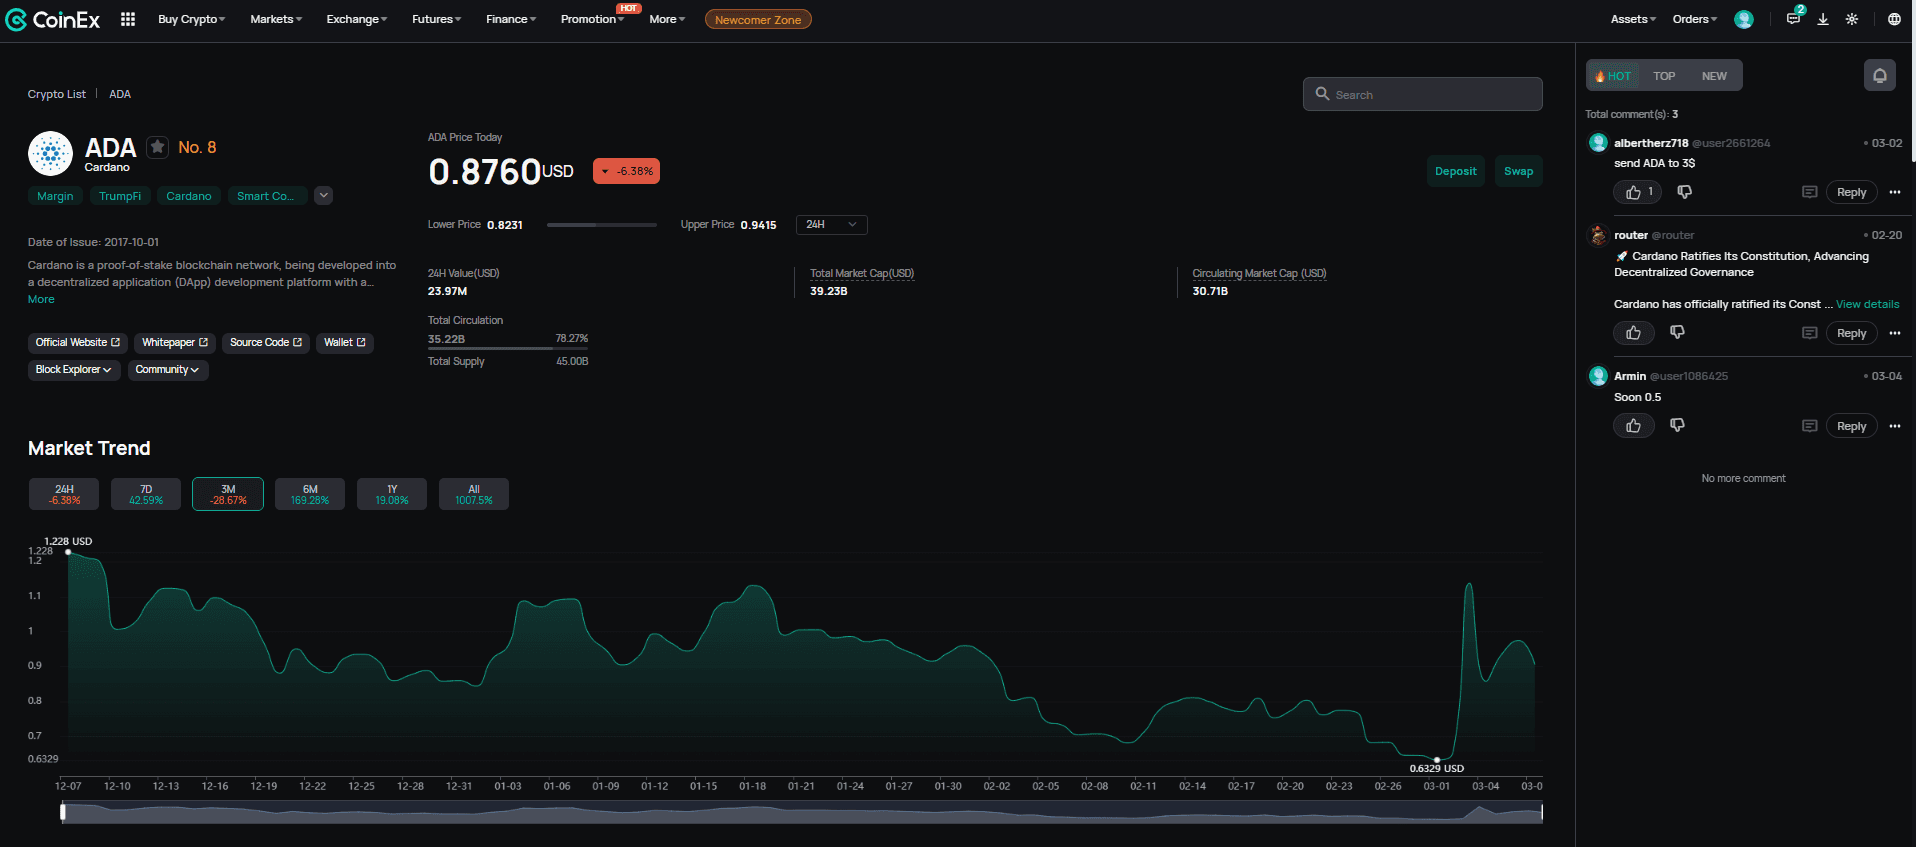
Task: Click the Cardano ADA coin logo
Action: (51, 154)
